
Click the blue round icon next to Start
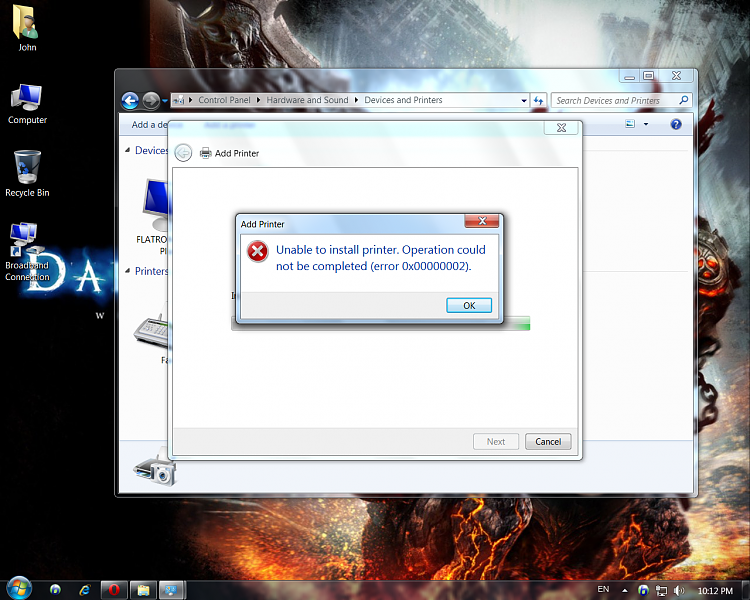[55, 589]
